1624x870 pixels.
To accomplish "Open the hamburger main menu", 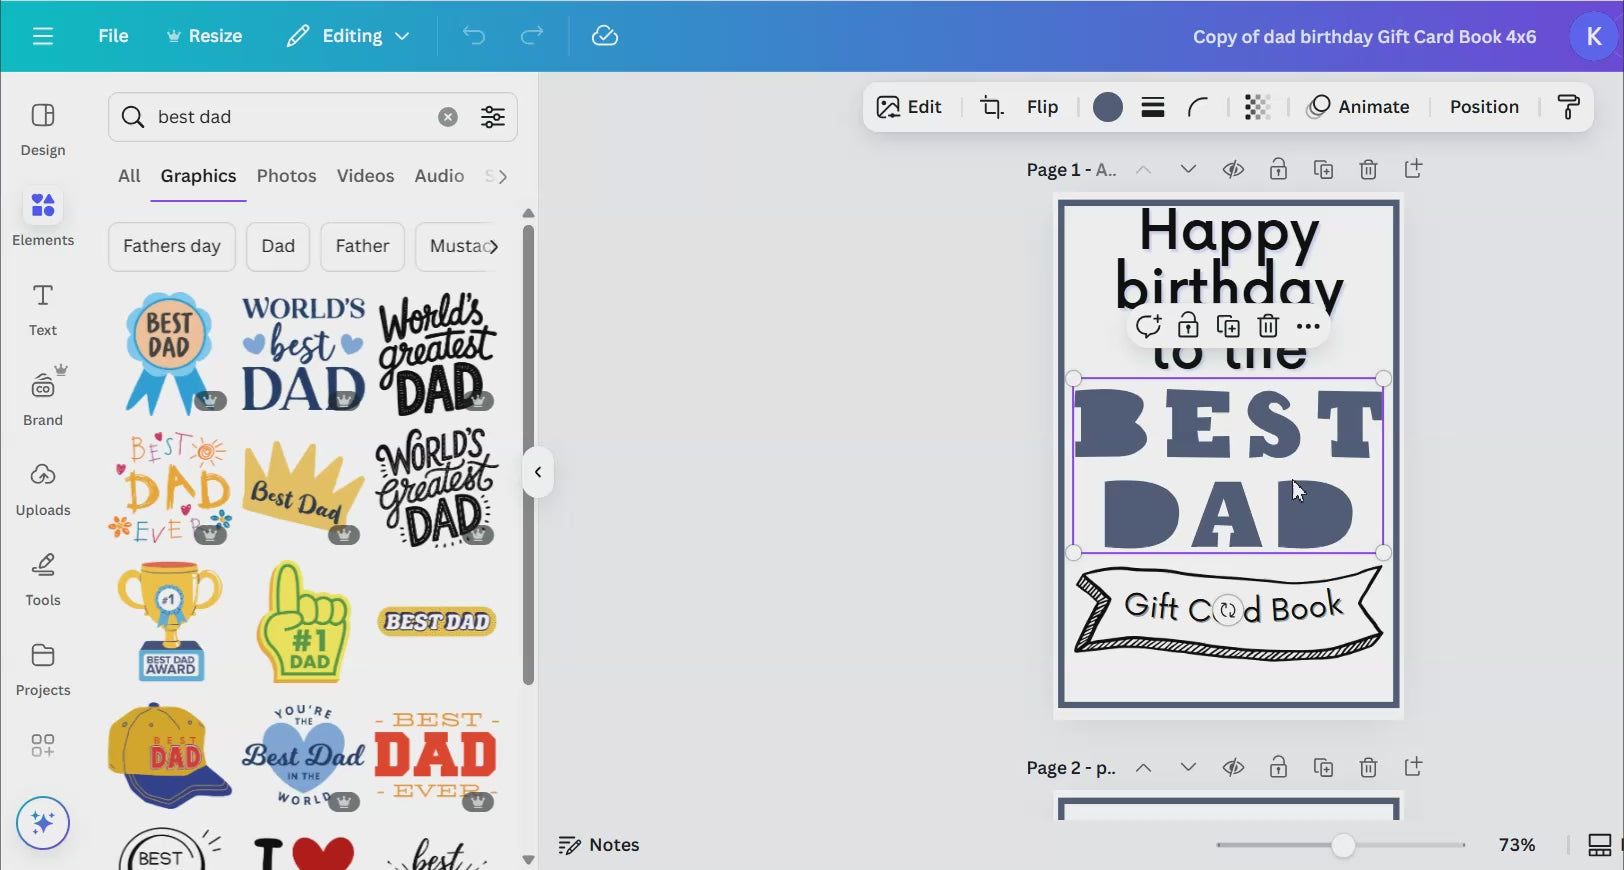I will click(x=42, y=36).
